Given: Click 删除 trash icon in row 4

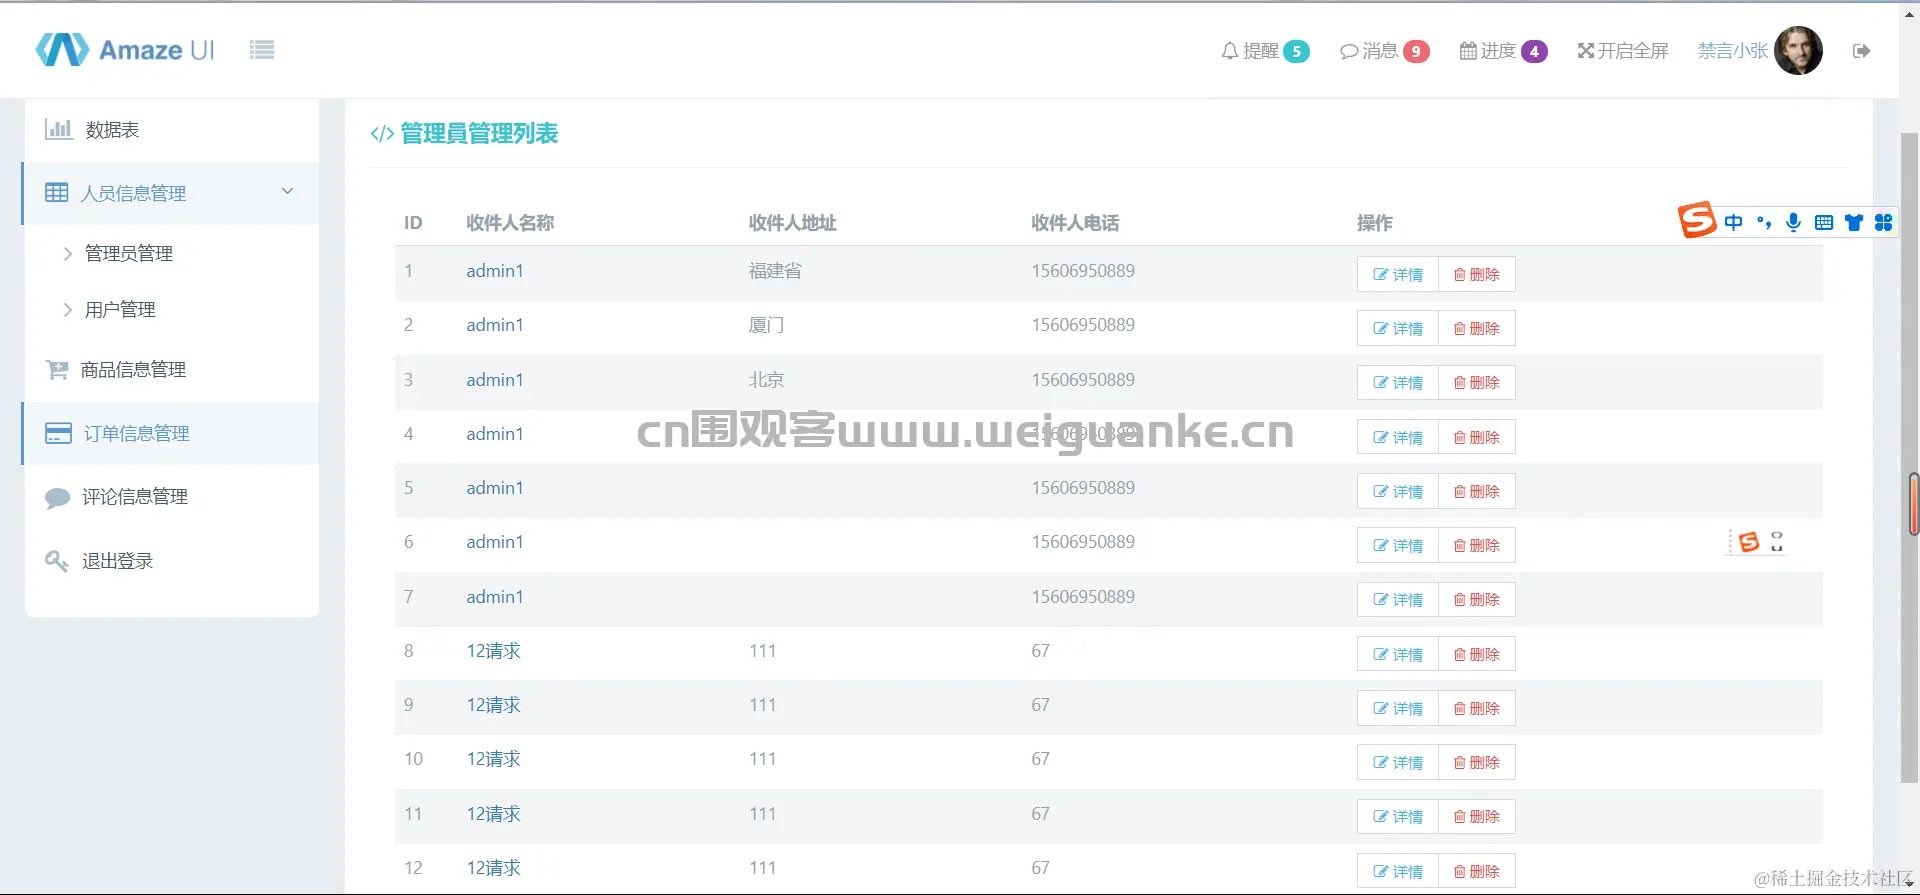Looking at the screenshot, I should pos(1459,437).
